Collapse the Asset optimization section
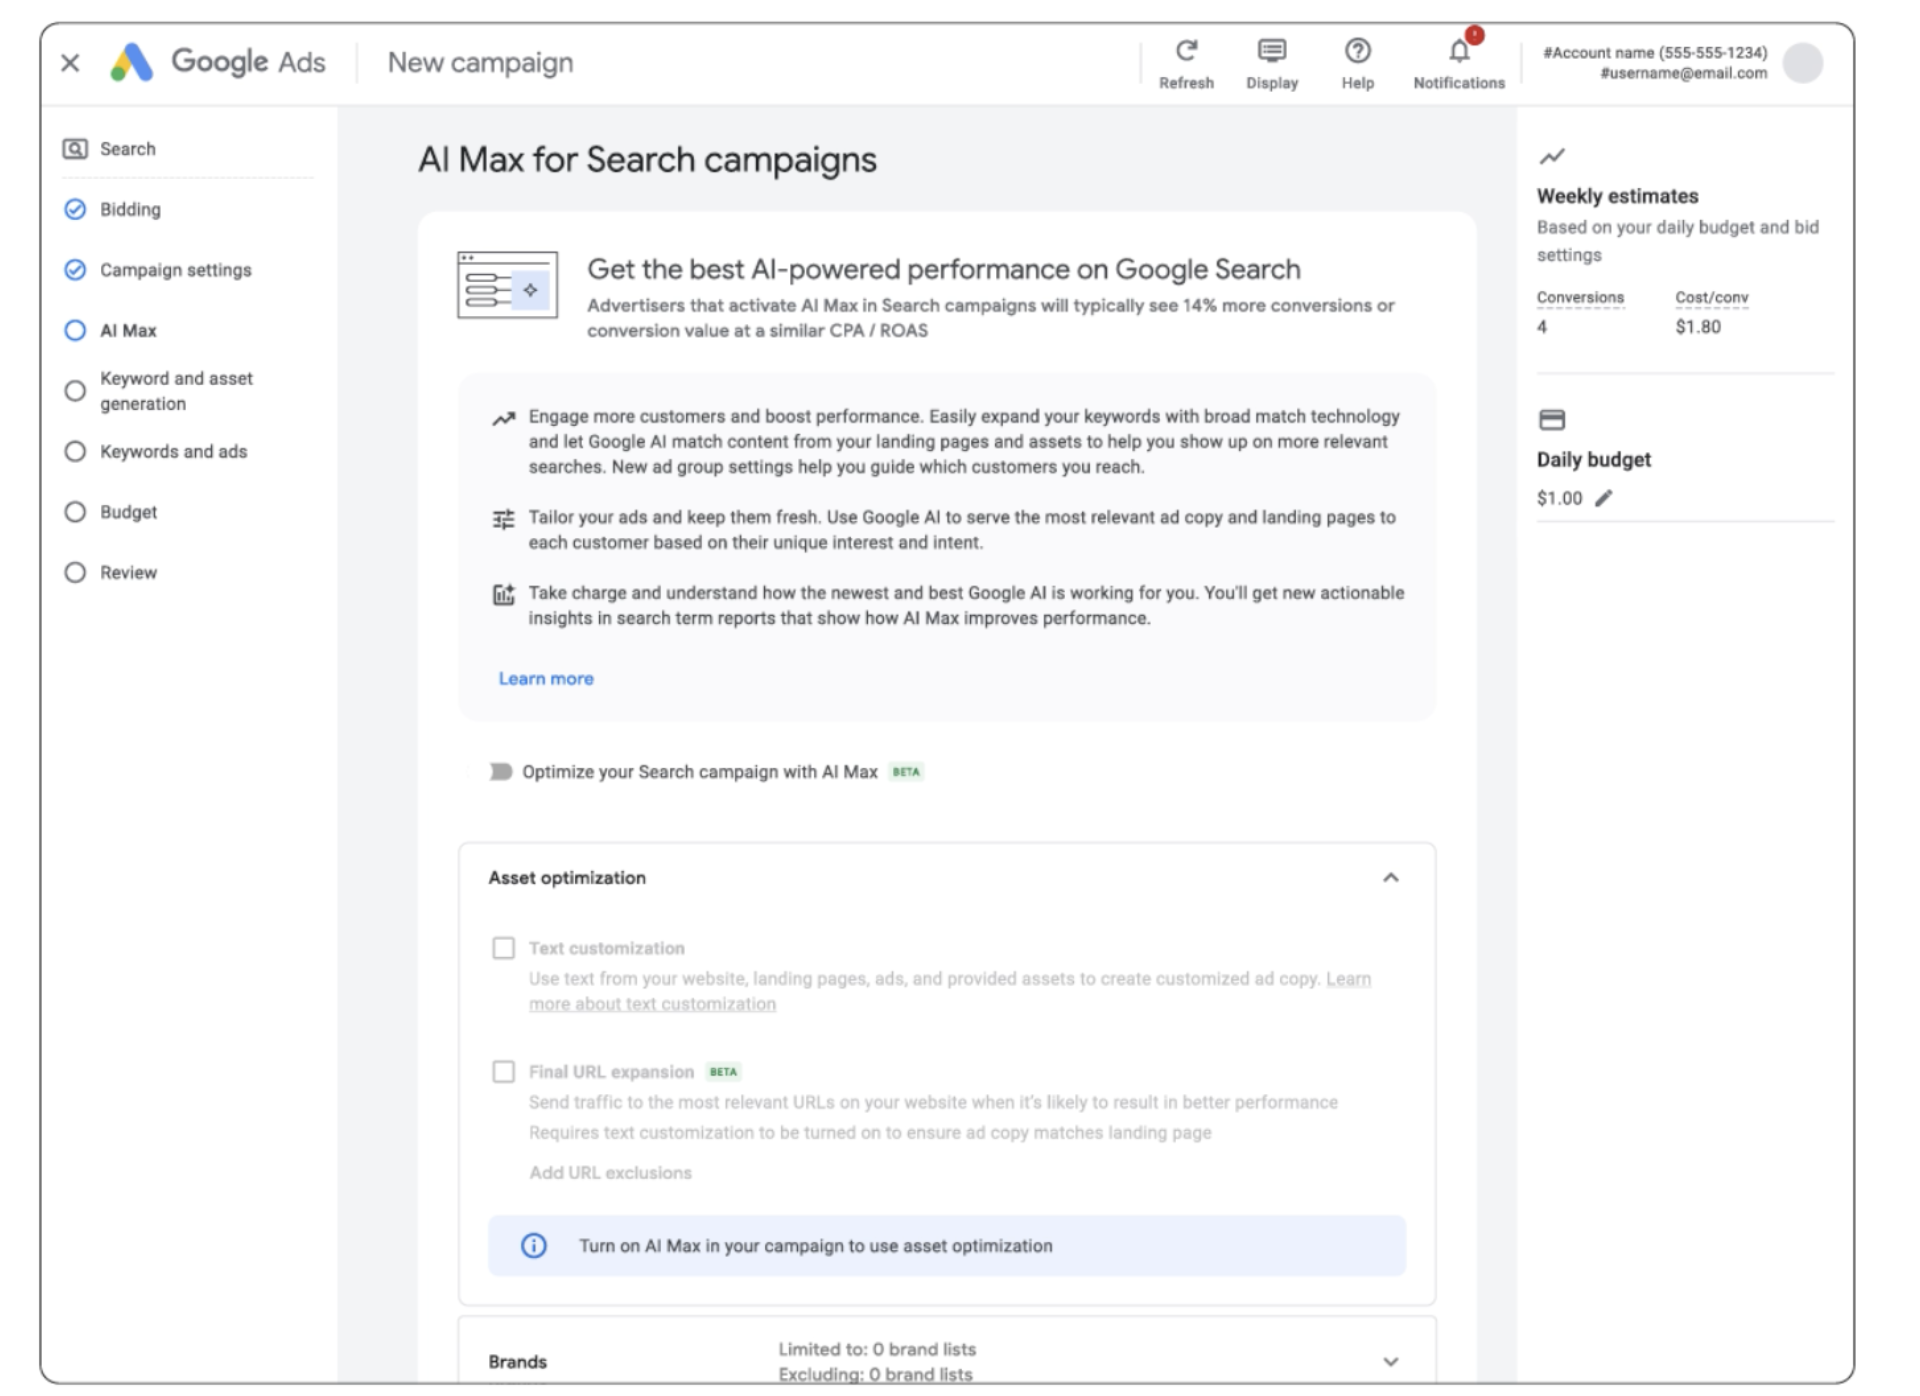This screenshot has width=1920, height=1396. tap(1390, 877)
